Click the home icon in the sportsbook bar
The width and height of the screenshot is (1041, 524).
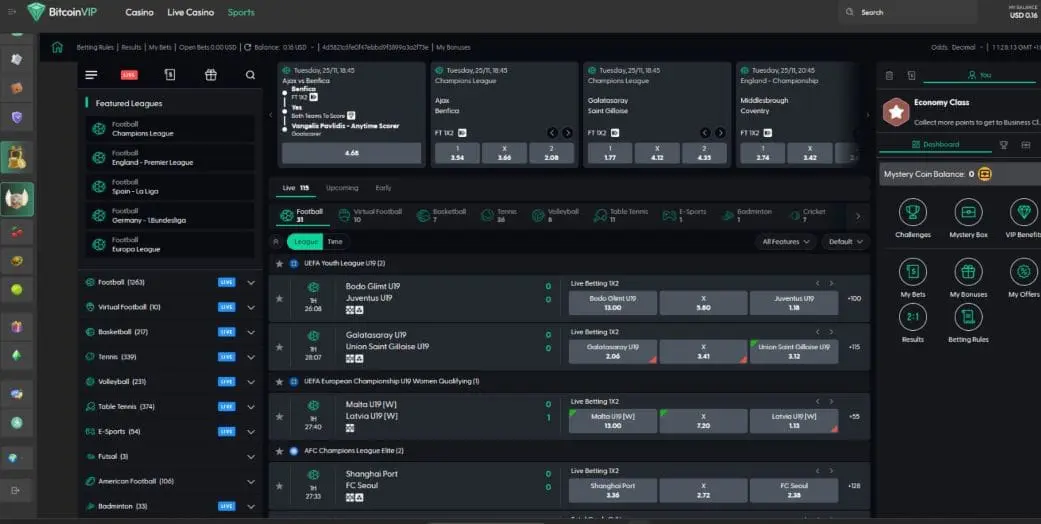point(57,47)
